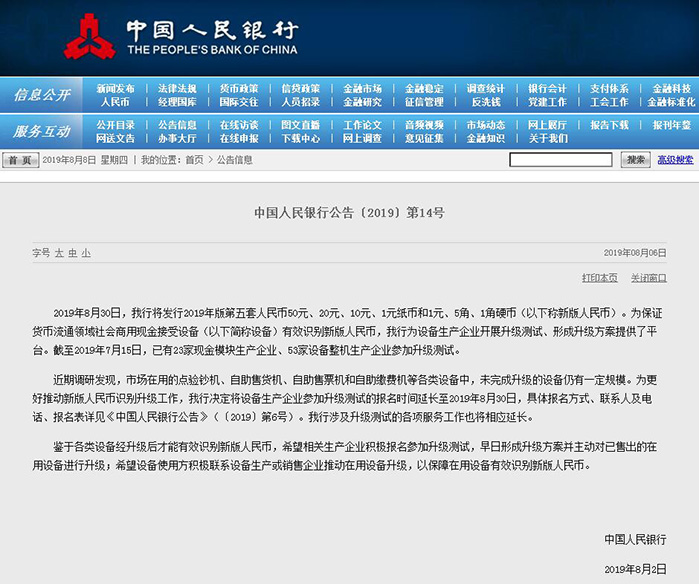Open the 公开目录 link

[115, 125]
